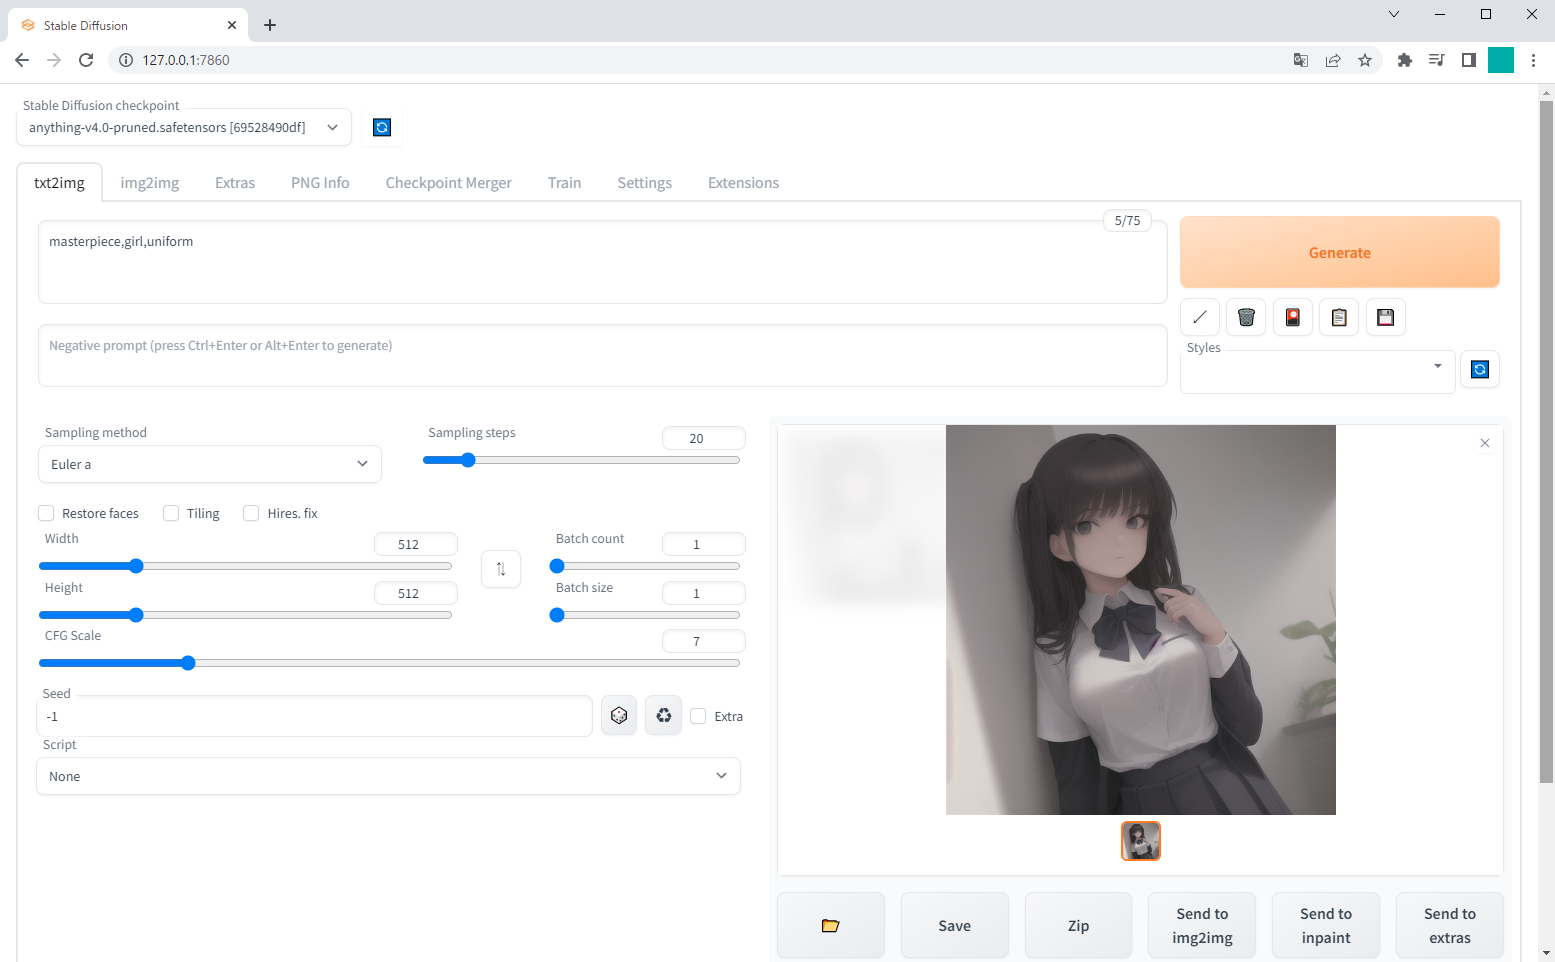The height and width of the screenshot is (962, 1555).
Task: Go back in browser history
Action: pyautogui.click(x=22, y=60)
